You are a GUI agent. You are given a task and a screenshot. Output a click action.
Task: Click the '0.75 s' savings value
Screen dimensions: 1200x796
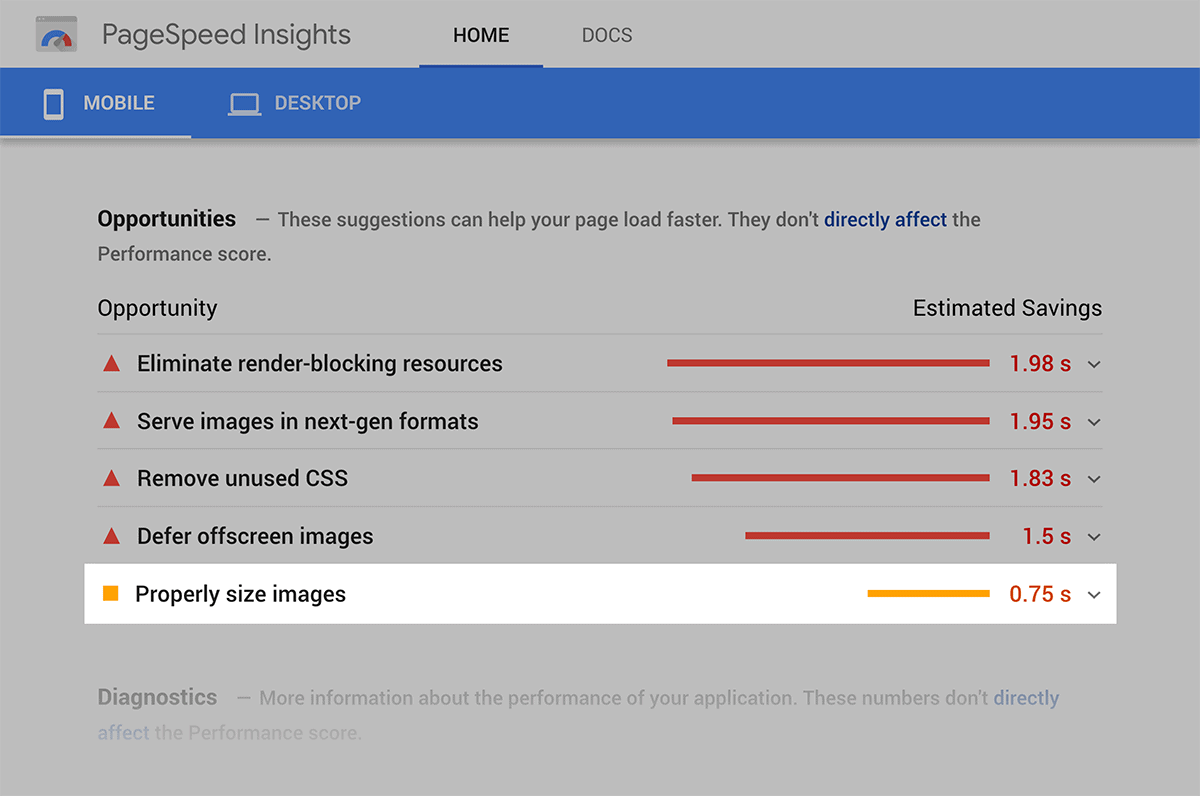pyautogui.click(x=1040, y=594)
